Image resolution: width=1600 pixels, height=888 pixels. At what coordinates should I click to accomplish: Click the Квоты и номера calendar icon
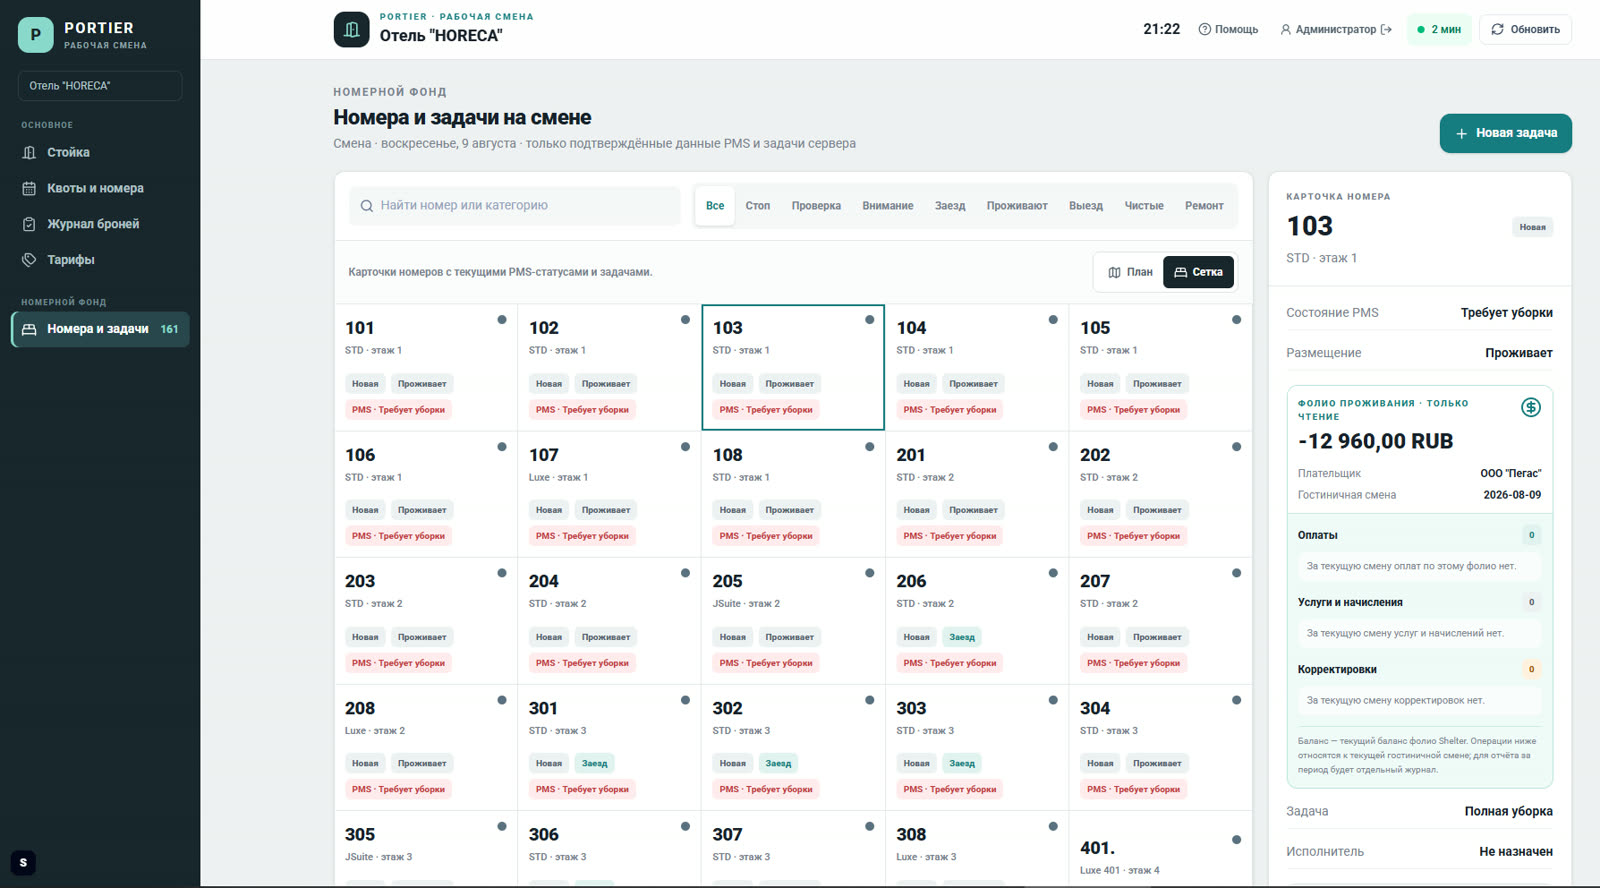click(29, 188)
